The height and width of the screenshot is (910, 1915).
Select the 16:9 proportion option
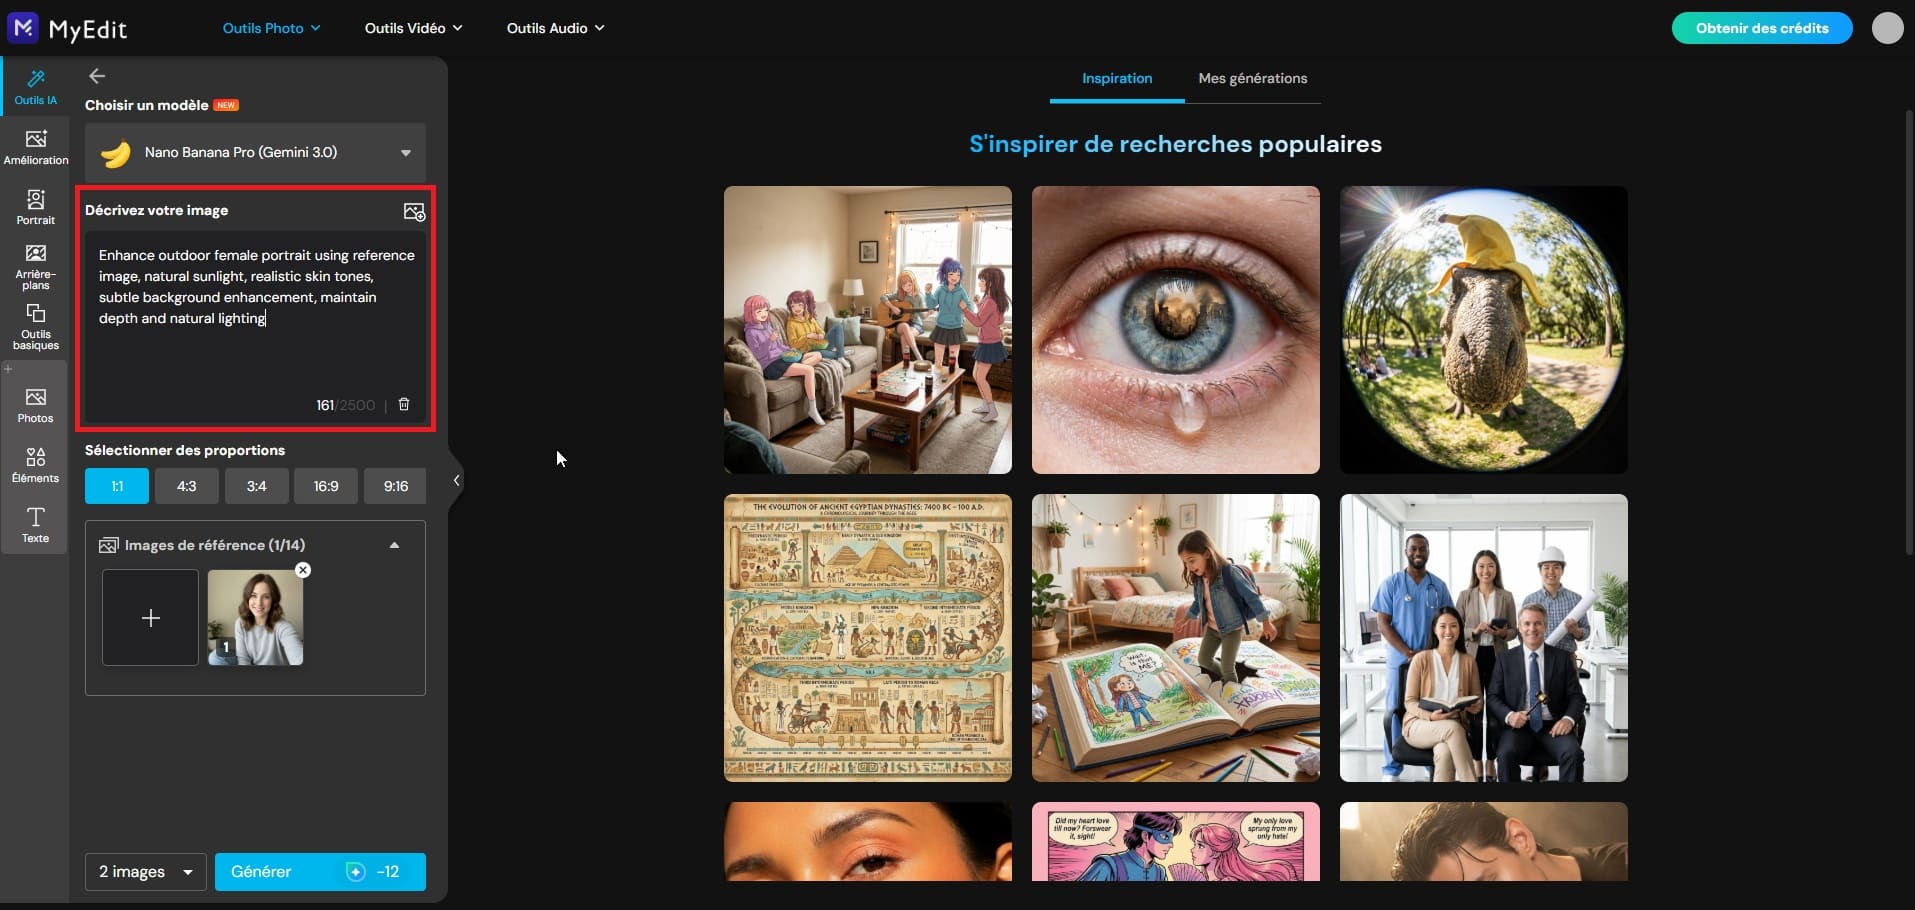[325, 486]
